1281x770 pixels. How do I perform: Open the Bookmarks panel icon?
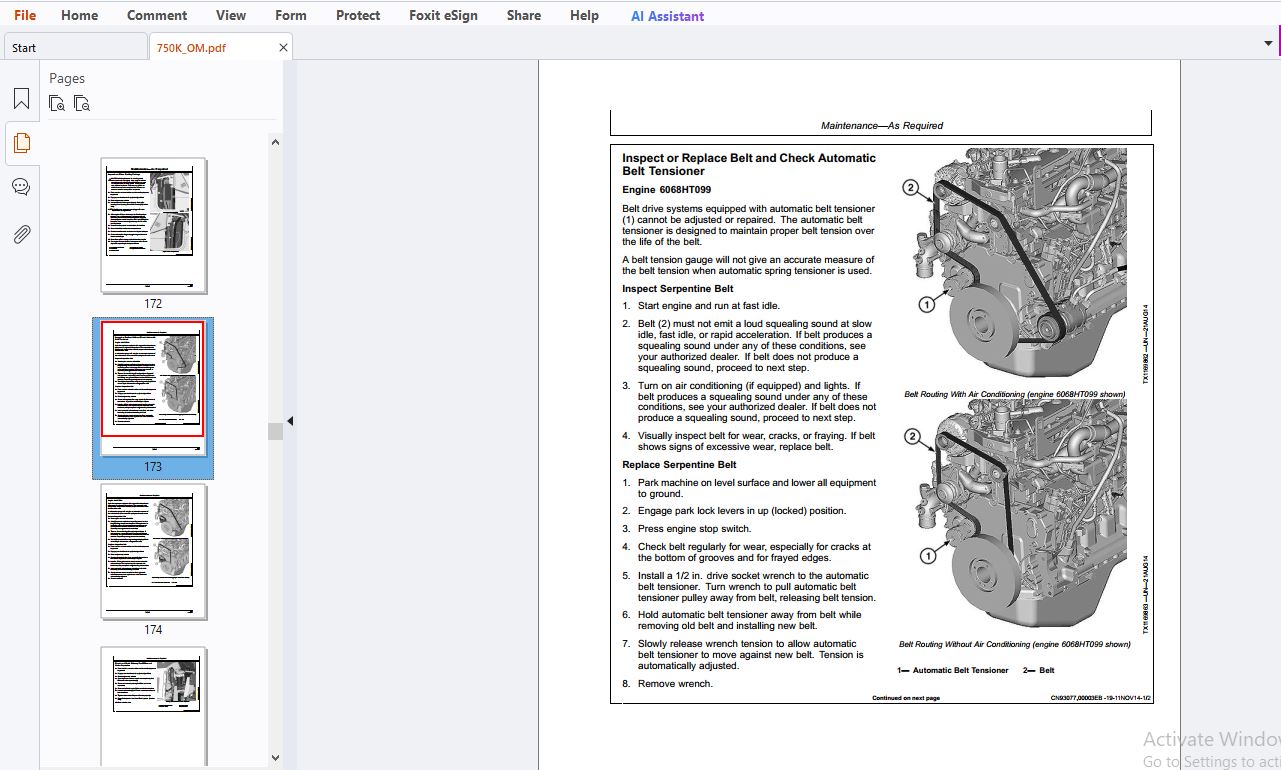[x=21, y=99]
